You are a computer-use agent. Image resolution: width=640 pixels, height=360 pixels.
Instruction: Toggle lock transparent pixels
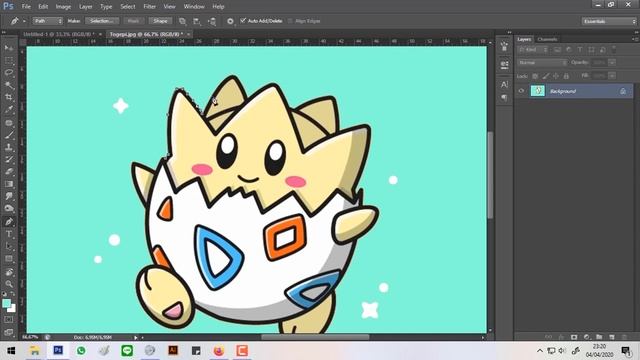[x=535, y=76]
